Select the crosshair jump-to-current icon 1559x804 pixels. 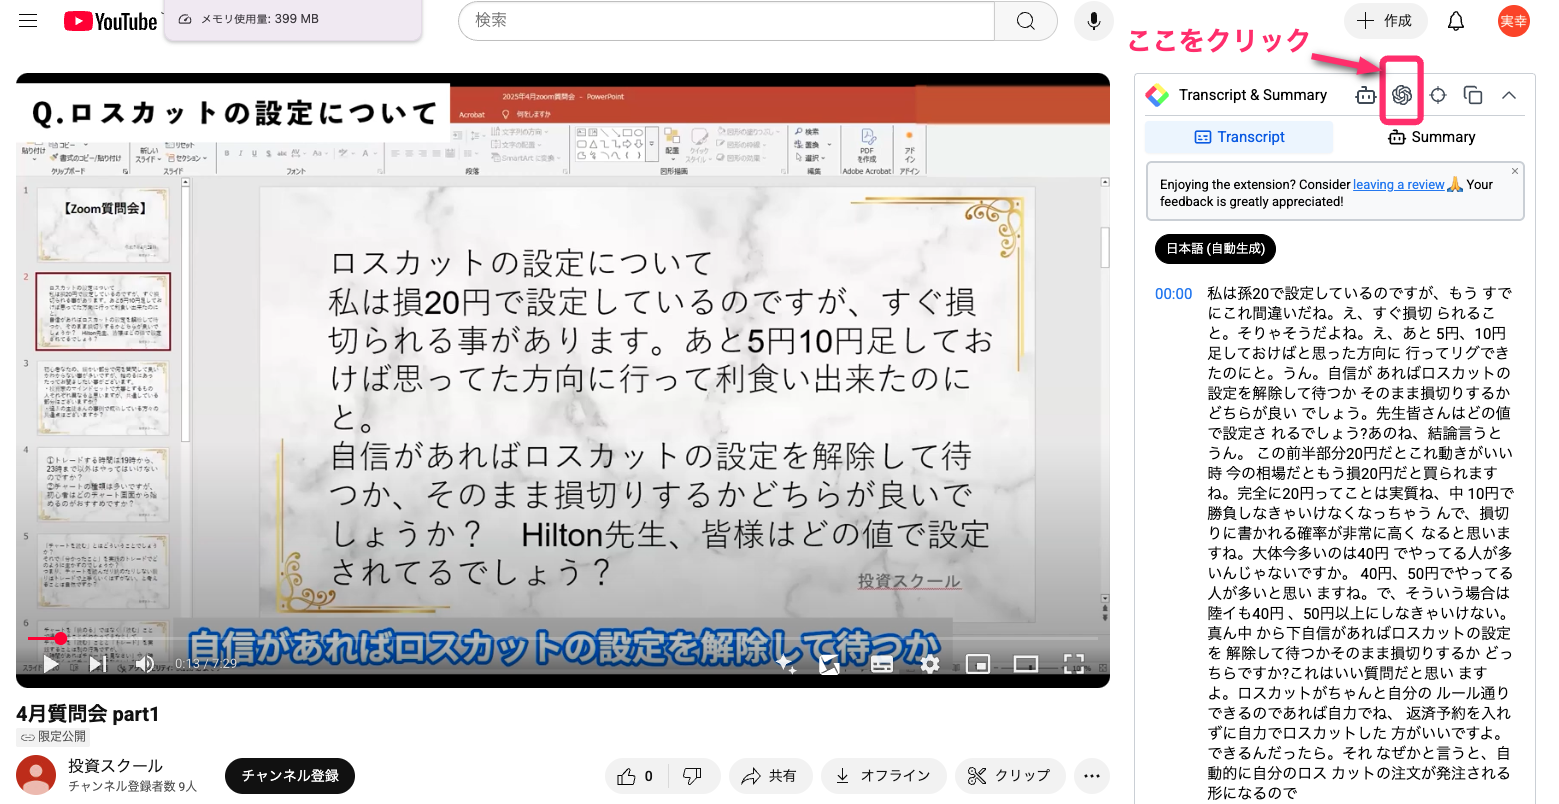pos(1437,95)
